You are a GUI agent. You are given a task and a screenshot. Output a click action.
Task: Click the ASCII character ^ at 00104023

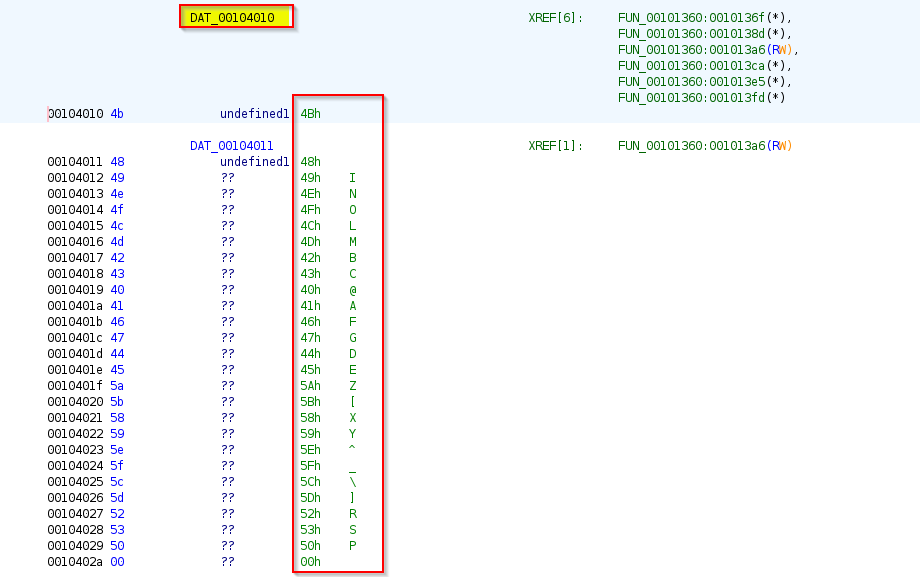tap(353, 448)
